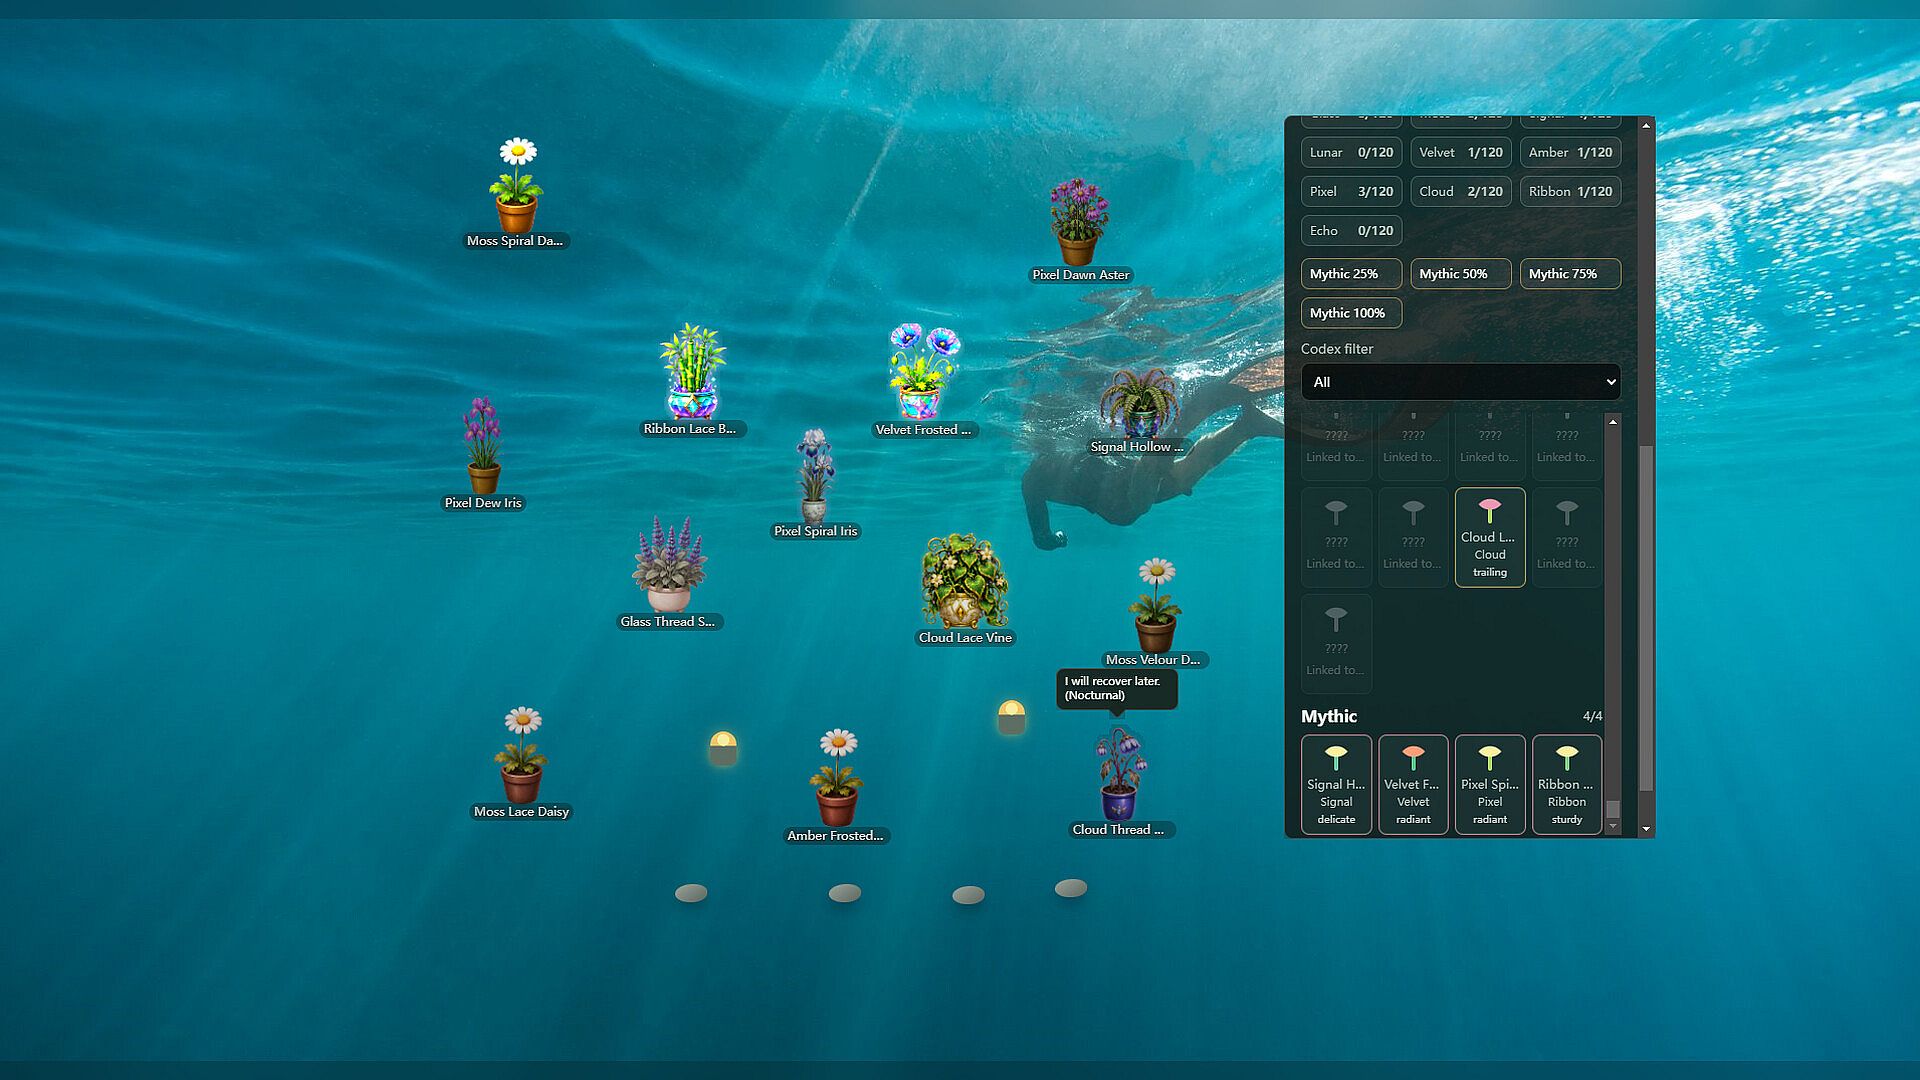Select the Moss Velour Daisy plant
1920x1080 pixels.
(x=1156, y=606)
